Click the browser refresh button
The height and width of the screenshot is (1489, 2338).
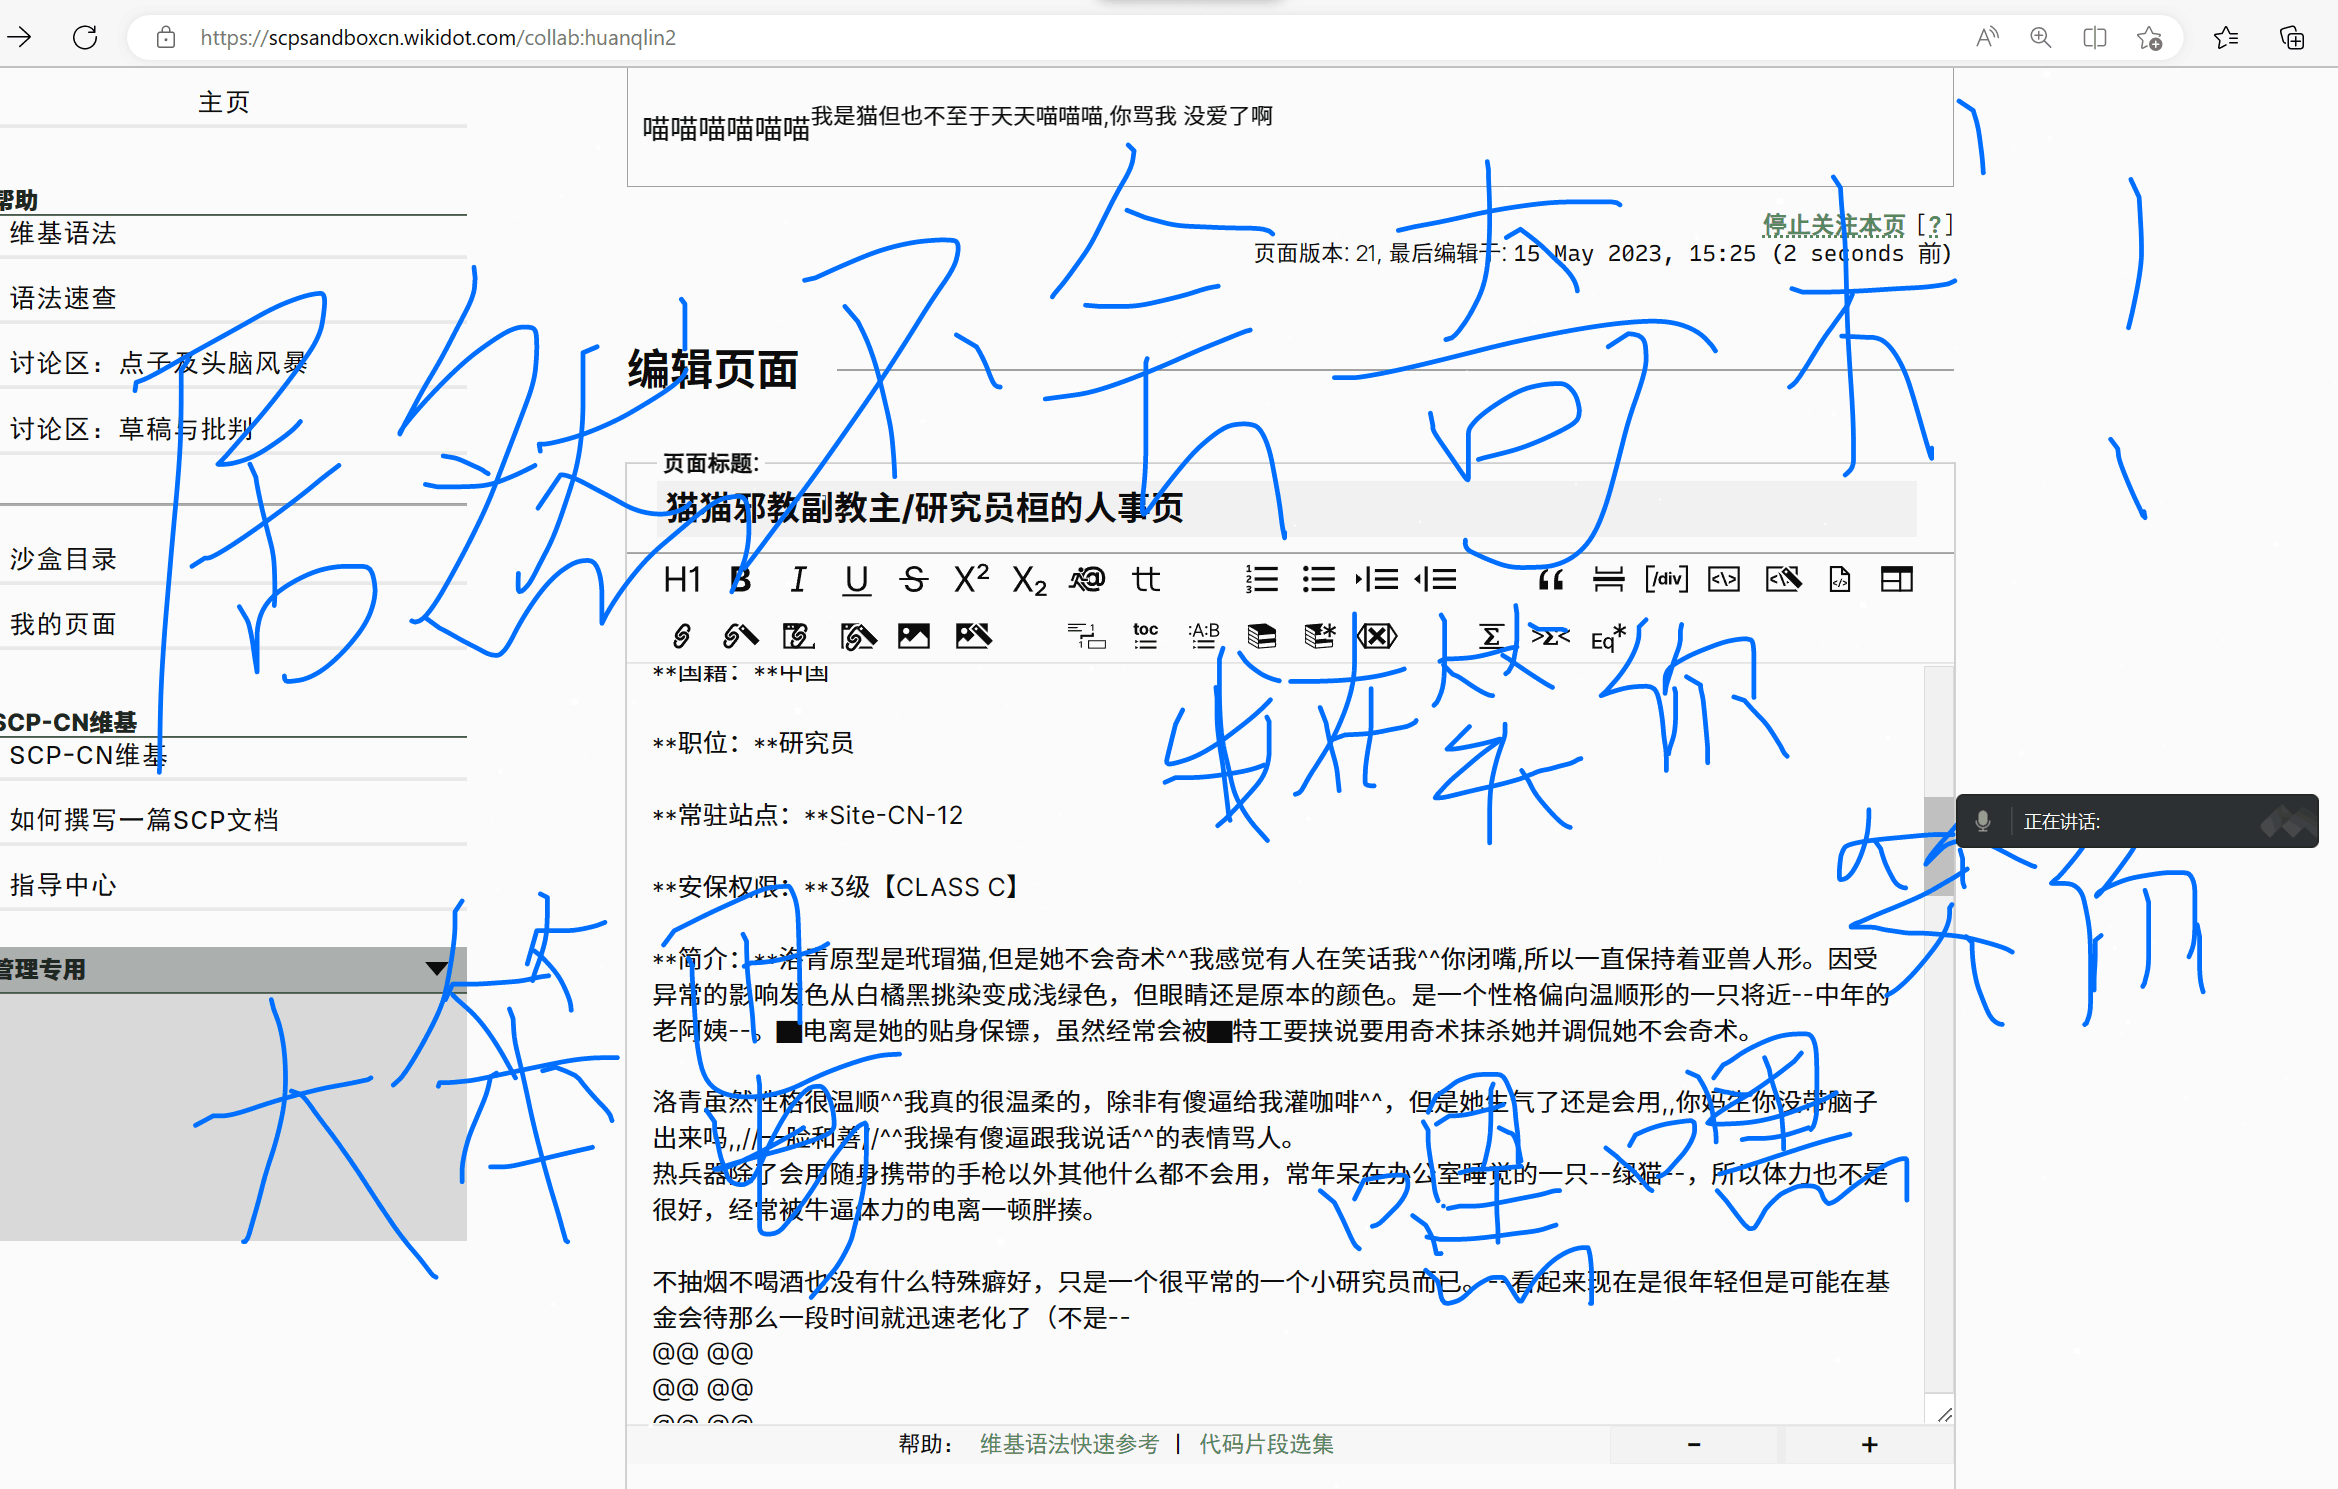point(86,38)
